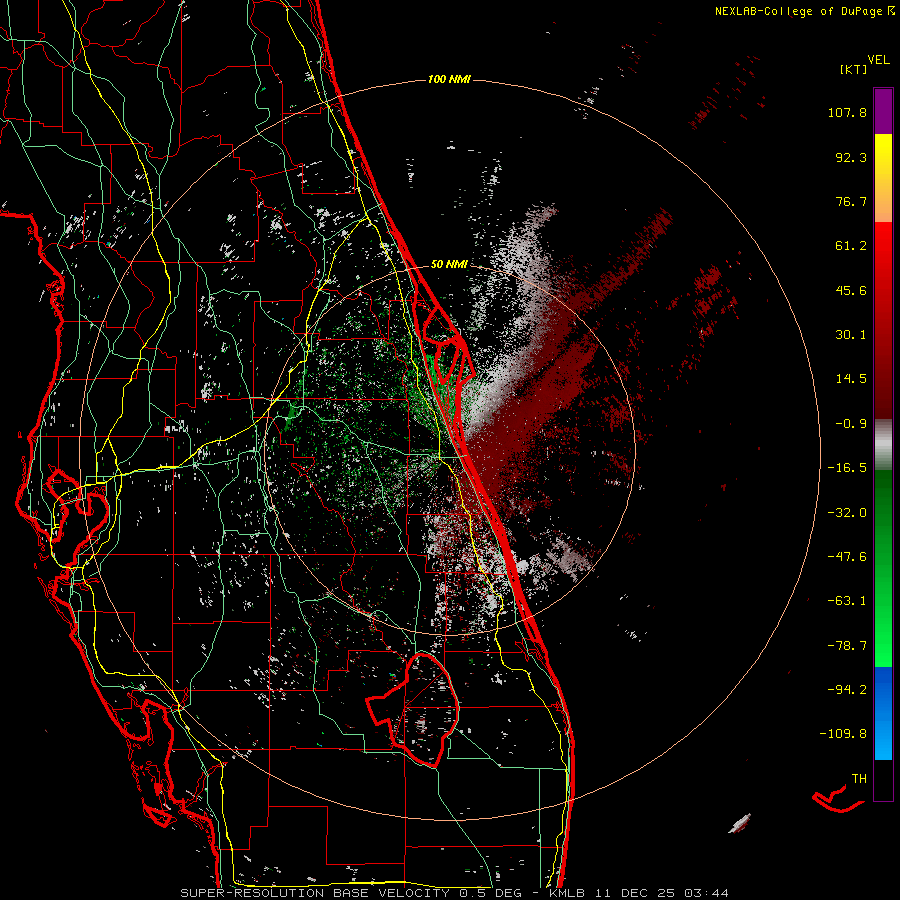The width and height of the screenshot is (900, 900).
Task: Click the -32.0 scale value
Action: [x=847, y=513]
